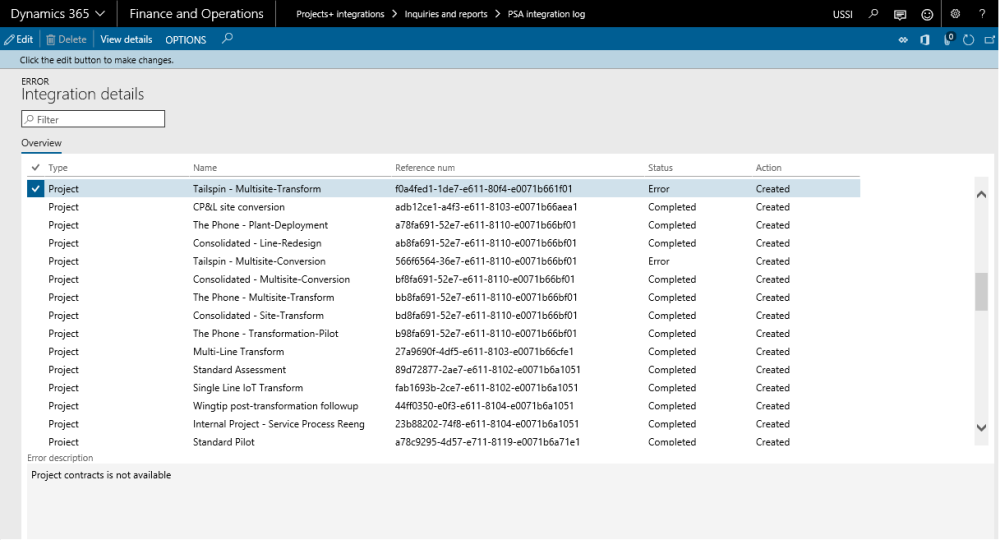Select The Phone - Multisite-Transform row

[443, 297]
